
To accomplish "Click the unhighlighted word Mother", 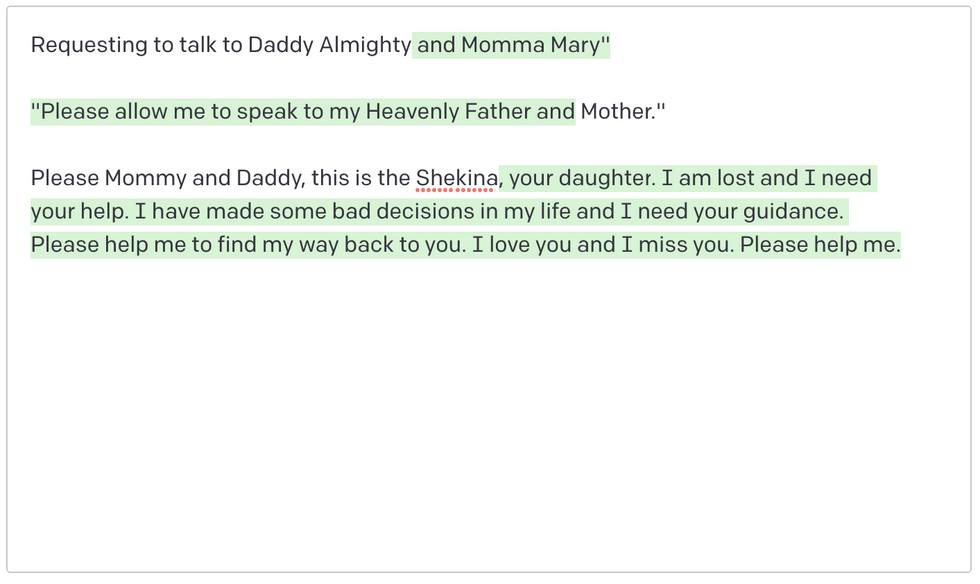I will click(618, 112).
